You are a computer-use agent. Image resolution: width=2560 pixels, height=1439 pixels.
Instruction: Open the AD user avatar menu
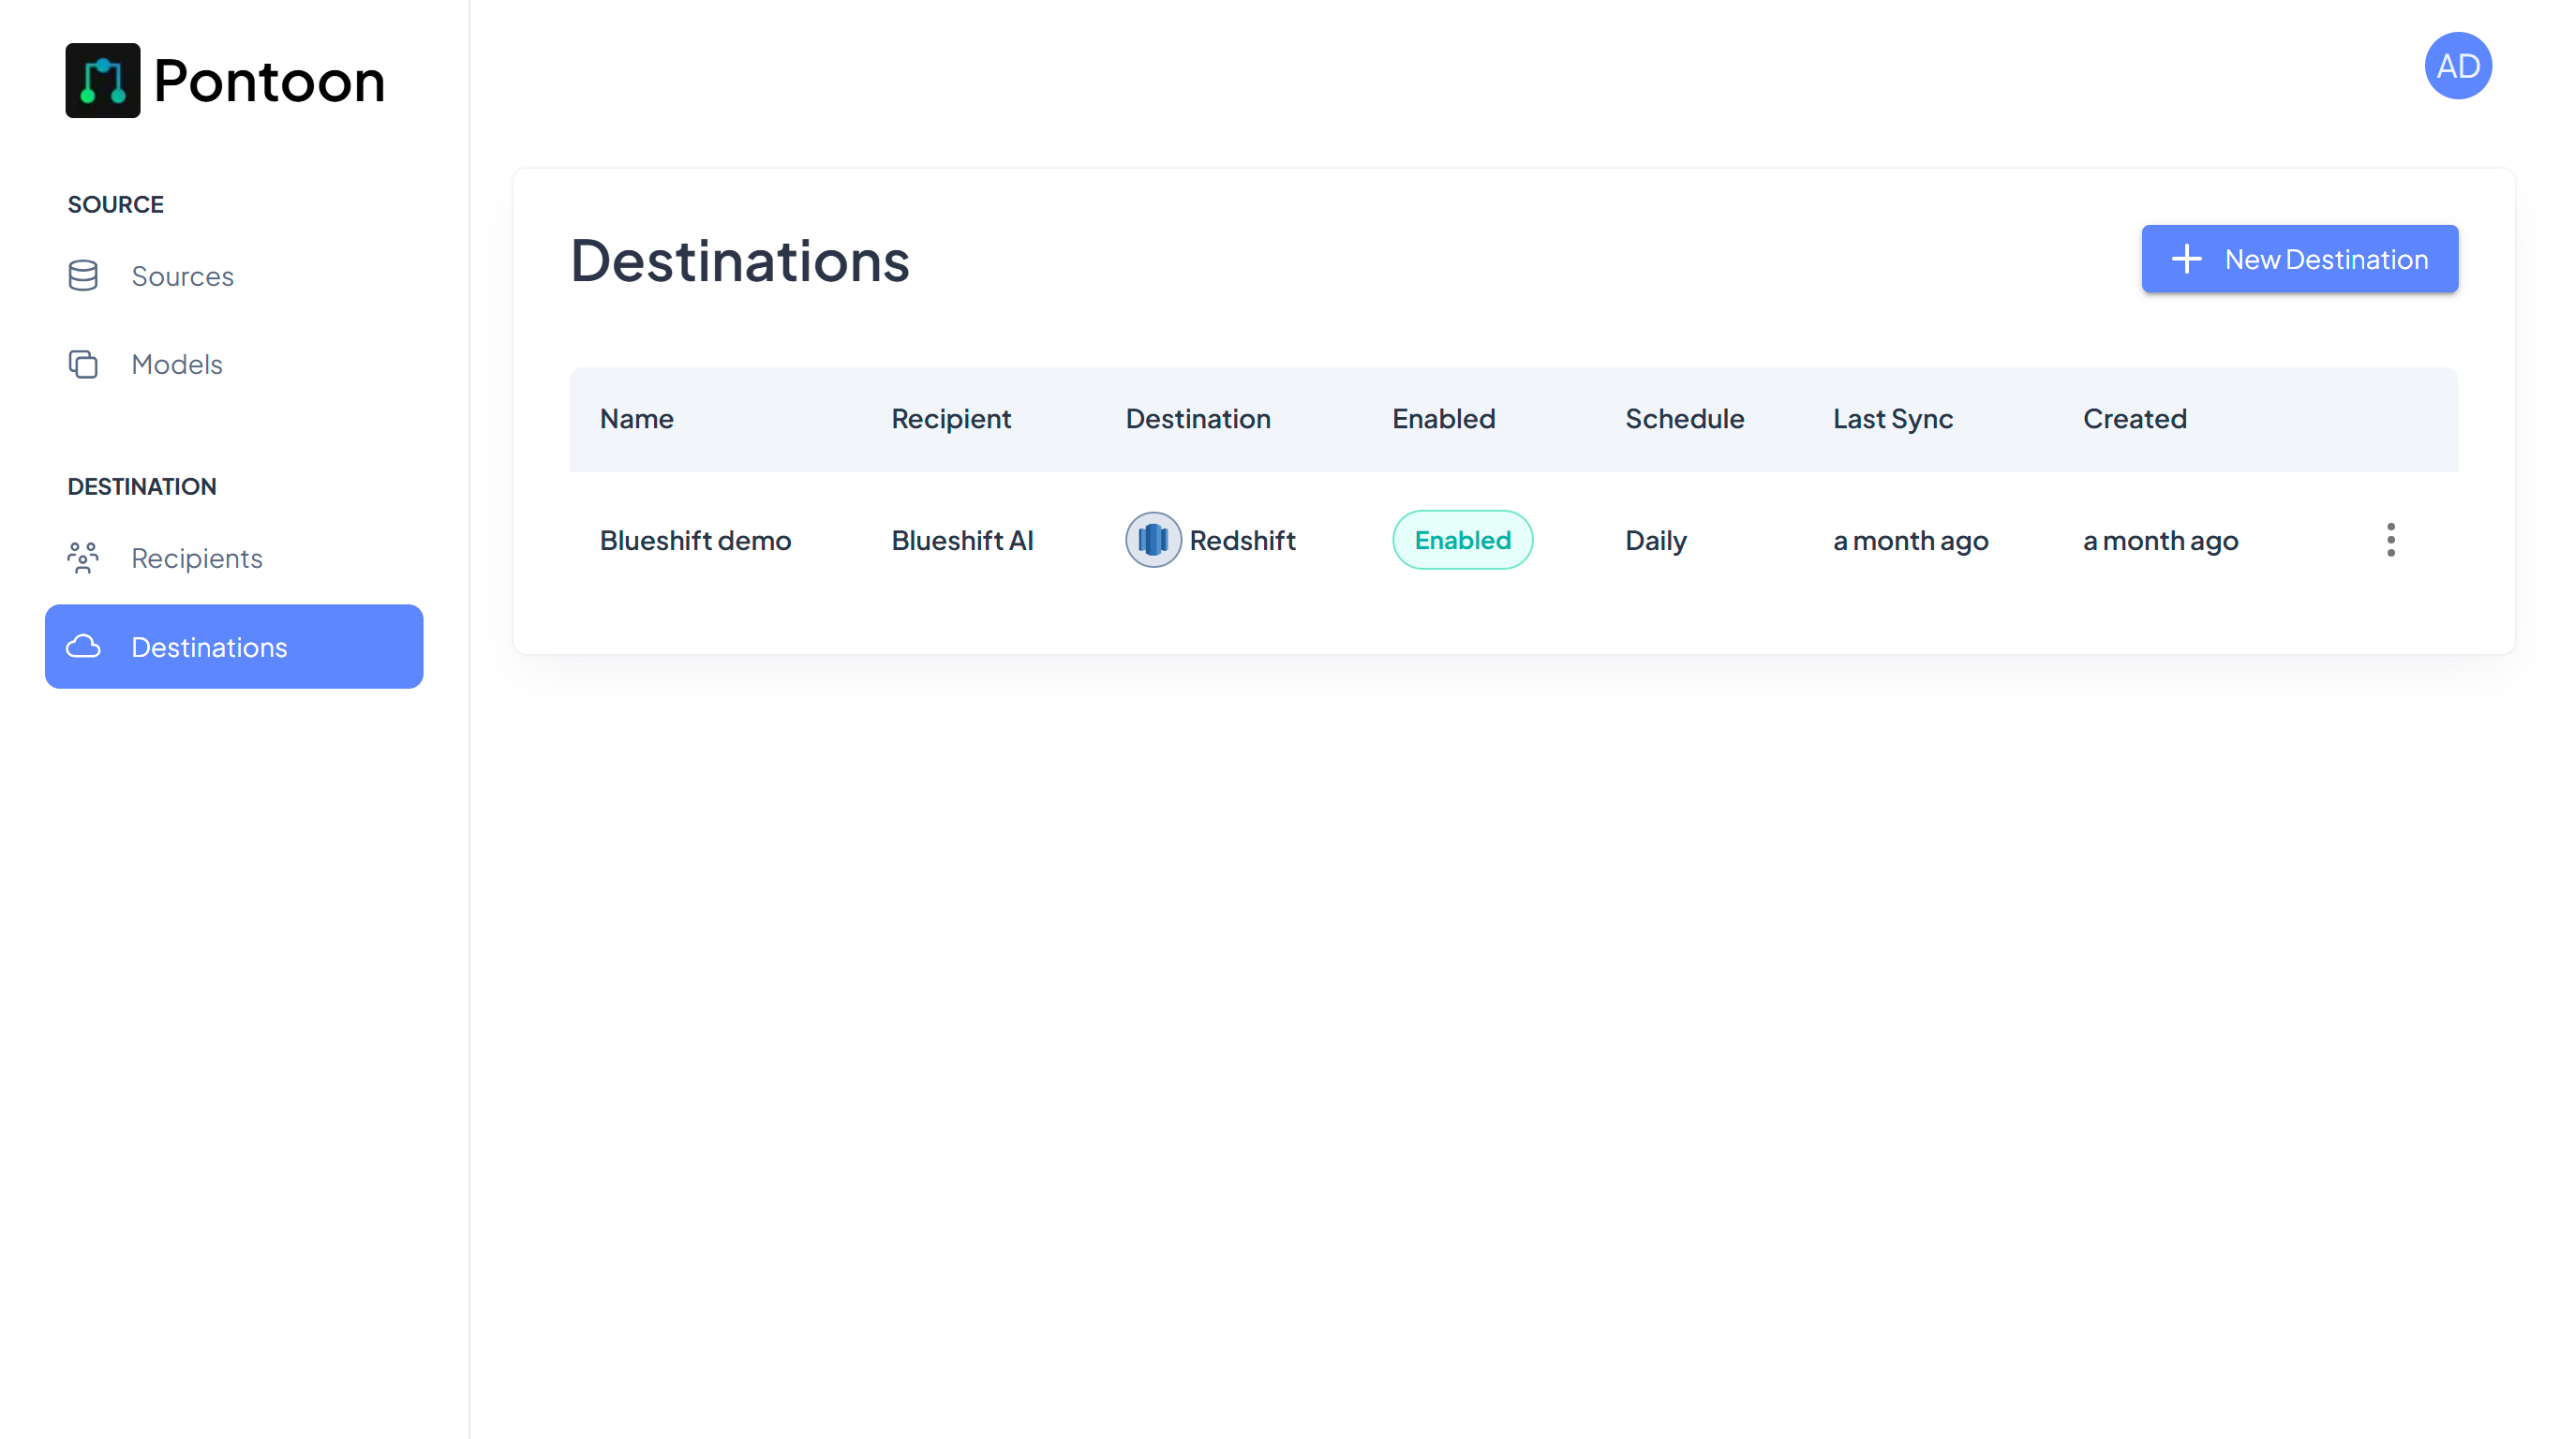pos(2457,66)
